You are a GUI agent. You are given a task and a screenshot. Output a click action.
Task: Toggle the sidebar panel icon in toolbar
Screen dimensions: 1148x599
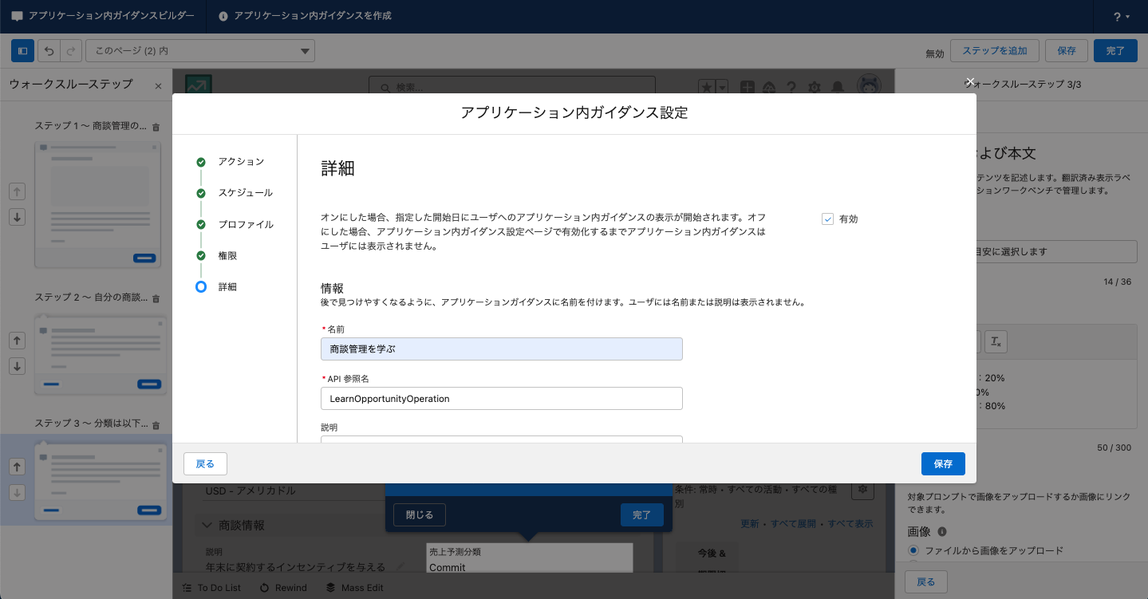click(x=23, y=51)
